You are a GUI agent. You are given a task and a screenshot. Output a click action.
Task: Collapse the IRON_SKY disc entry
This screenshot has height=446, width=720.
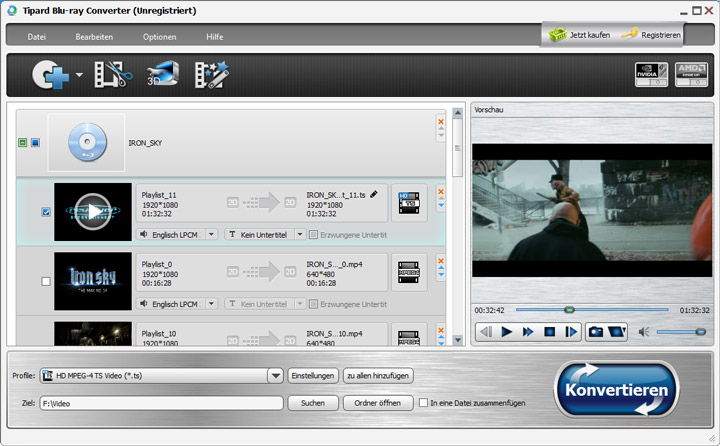22,143
